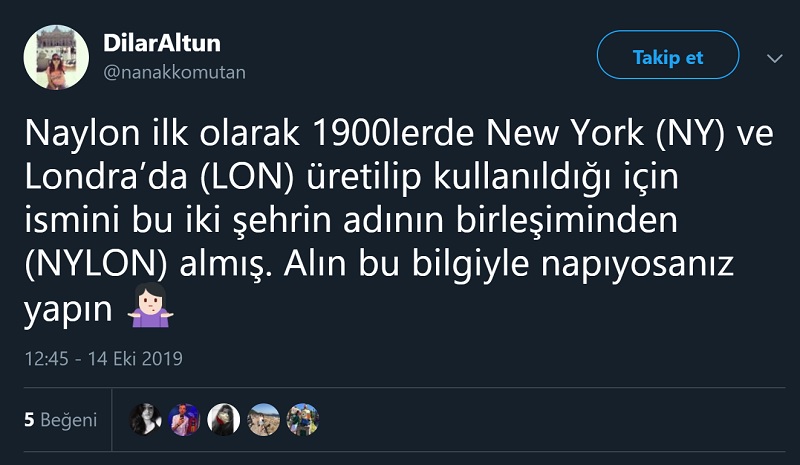Expand the tweet options chevron

coord(774,58)
